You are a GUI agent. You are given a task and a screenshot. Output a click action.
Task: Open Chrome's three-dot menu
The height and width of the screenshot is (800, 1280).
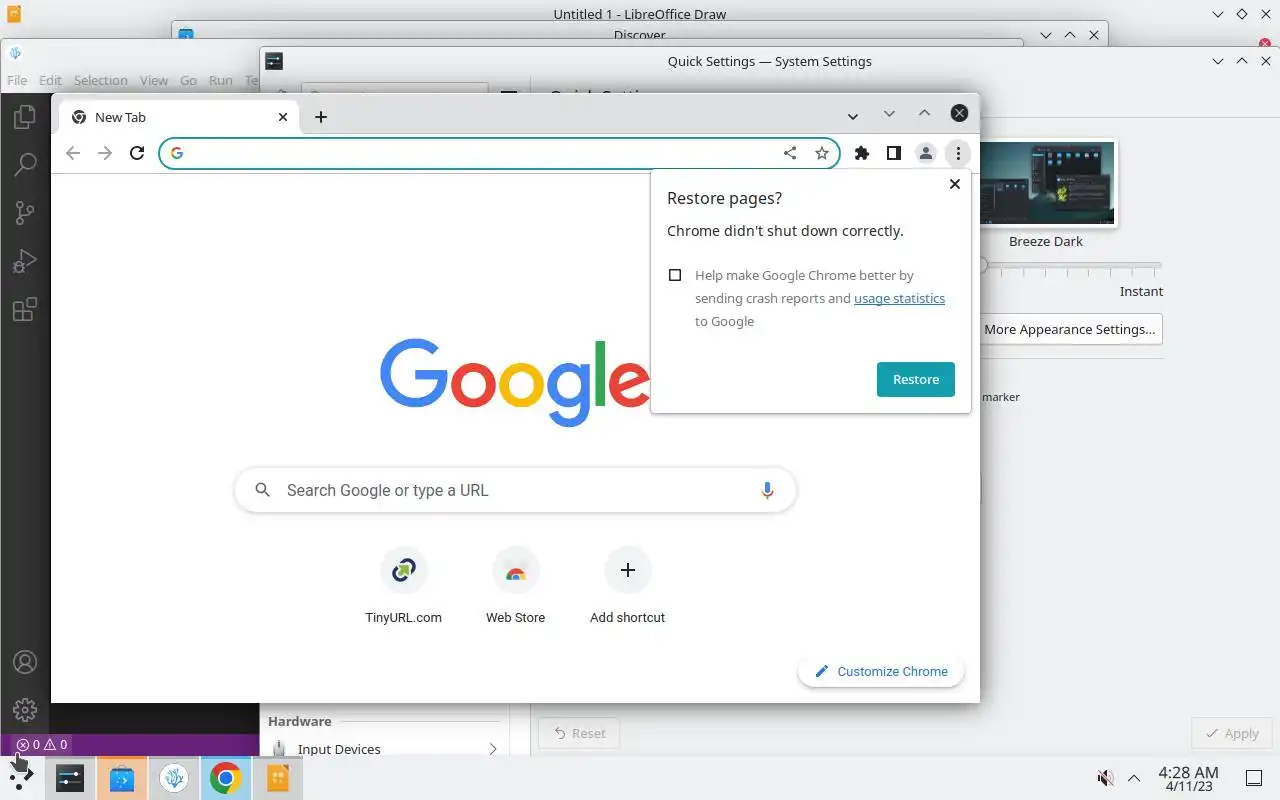[958, 153]
